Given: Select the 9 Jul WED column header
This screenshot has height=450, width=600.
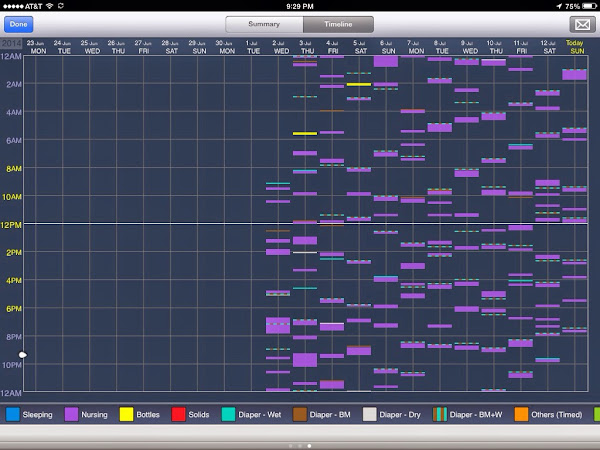Looking at the screenshot, I should click(x=469, y=47).
